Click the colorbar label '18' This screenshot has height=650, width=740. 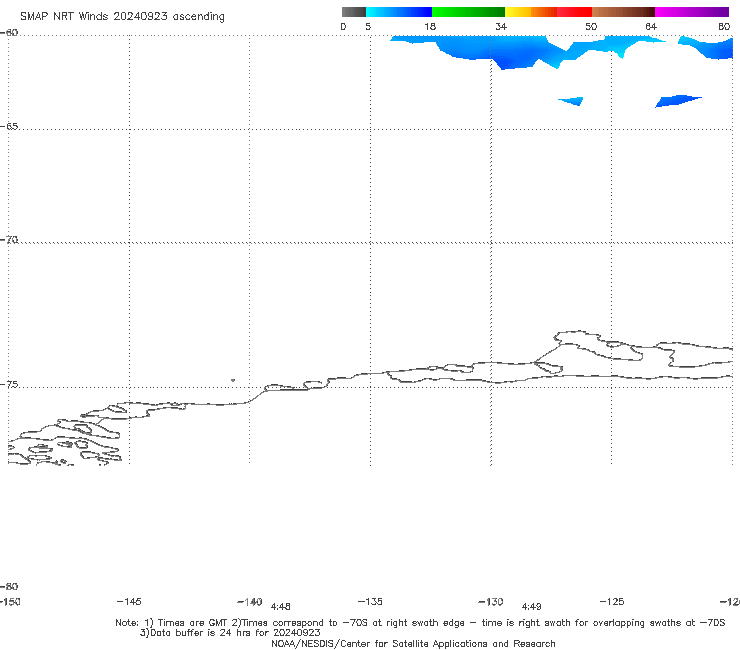pyautogui.click(x=430, y=27)
